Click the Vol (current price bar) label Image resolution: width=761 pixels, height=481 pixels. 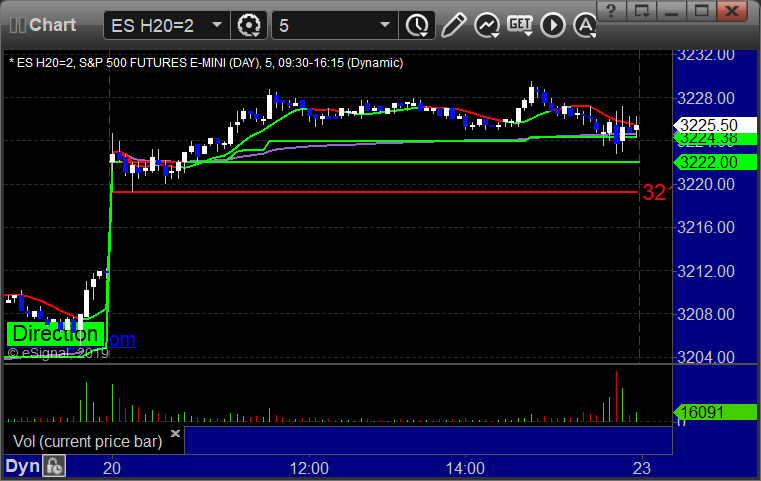(87, 442)
